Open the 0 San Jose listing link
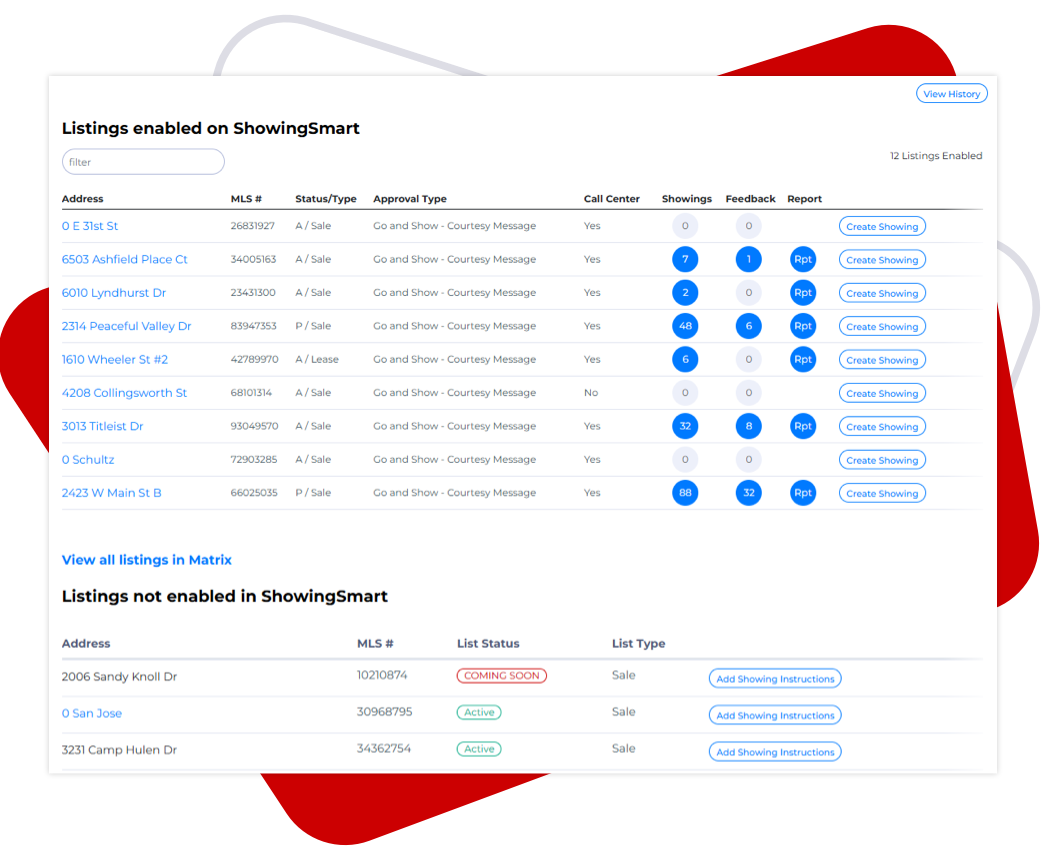 (91, 713)
